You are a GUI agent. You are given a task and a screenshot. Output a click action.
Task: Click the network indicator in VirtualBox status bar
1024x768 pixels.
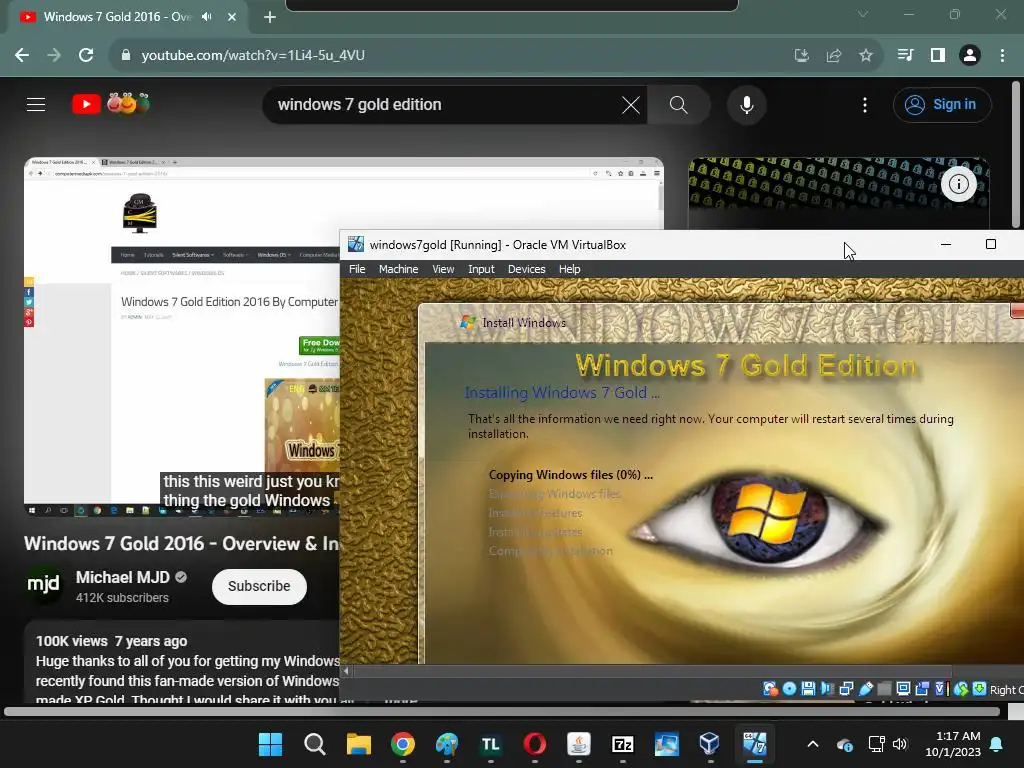pyautogui.click(x=846, y=688)
